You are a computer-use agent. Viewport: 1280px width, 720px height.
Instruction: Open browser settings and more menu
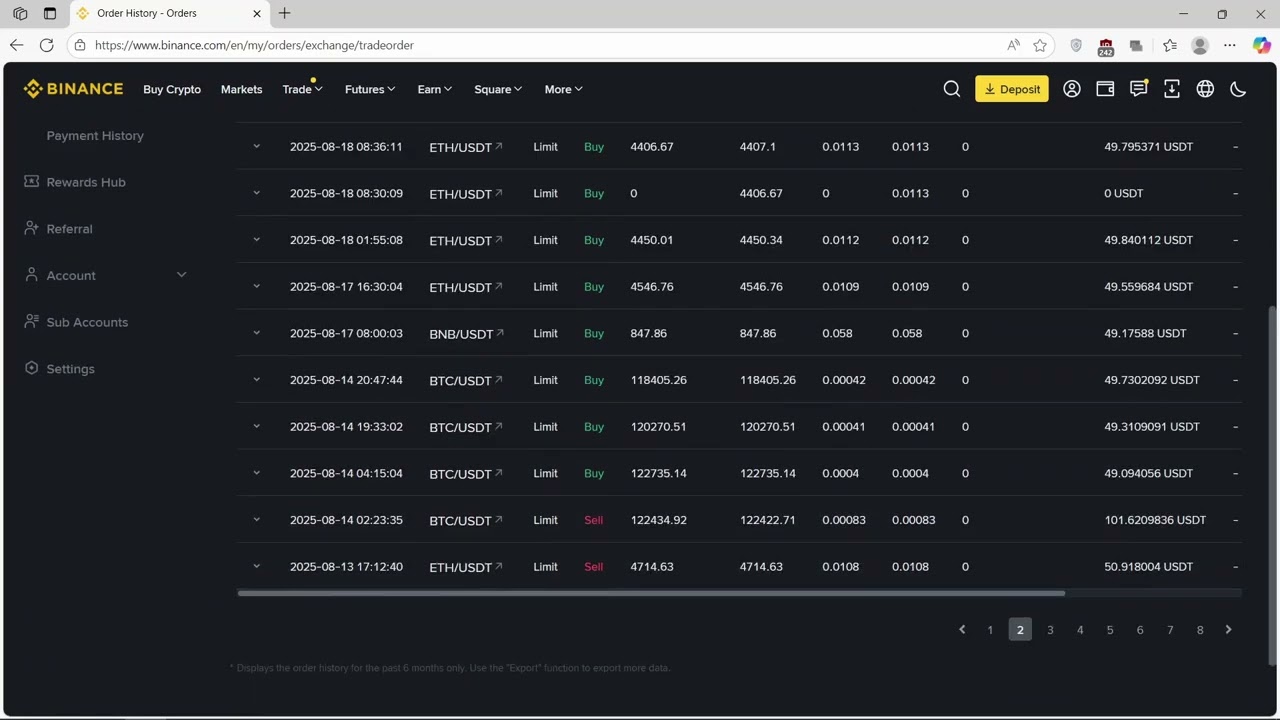1230,45
